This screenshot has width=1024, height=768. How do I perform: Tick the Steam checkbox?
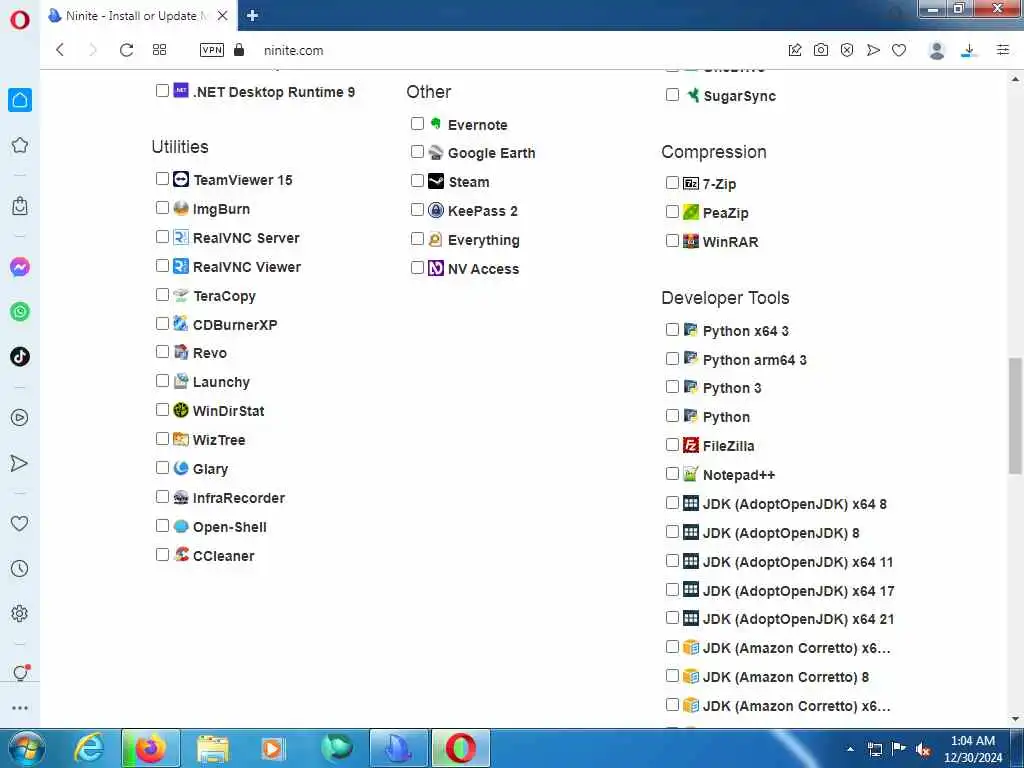[417, 180]
